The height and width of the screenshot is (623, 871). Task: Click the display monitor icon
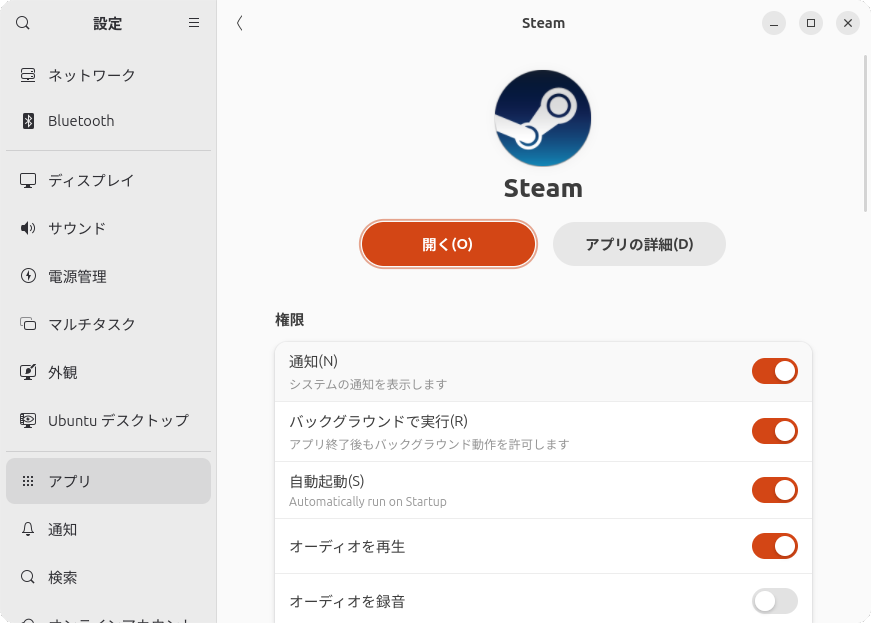28,180
